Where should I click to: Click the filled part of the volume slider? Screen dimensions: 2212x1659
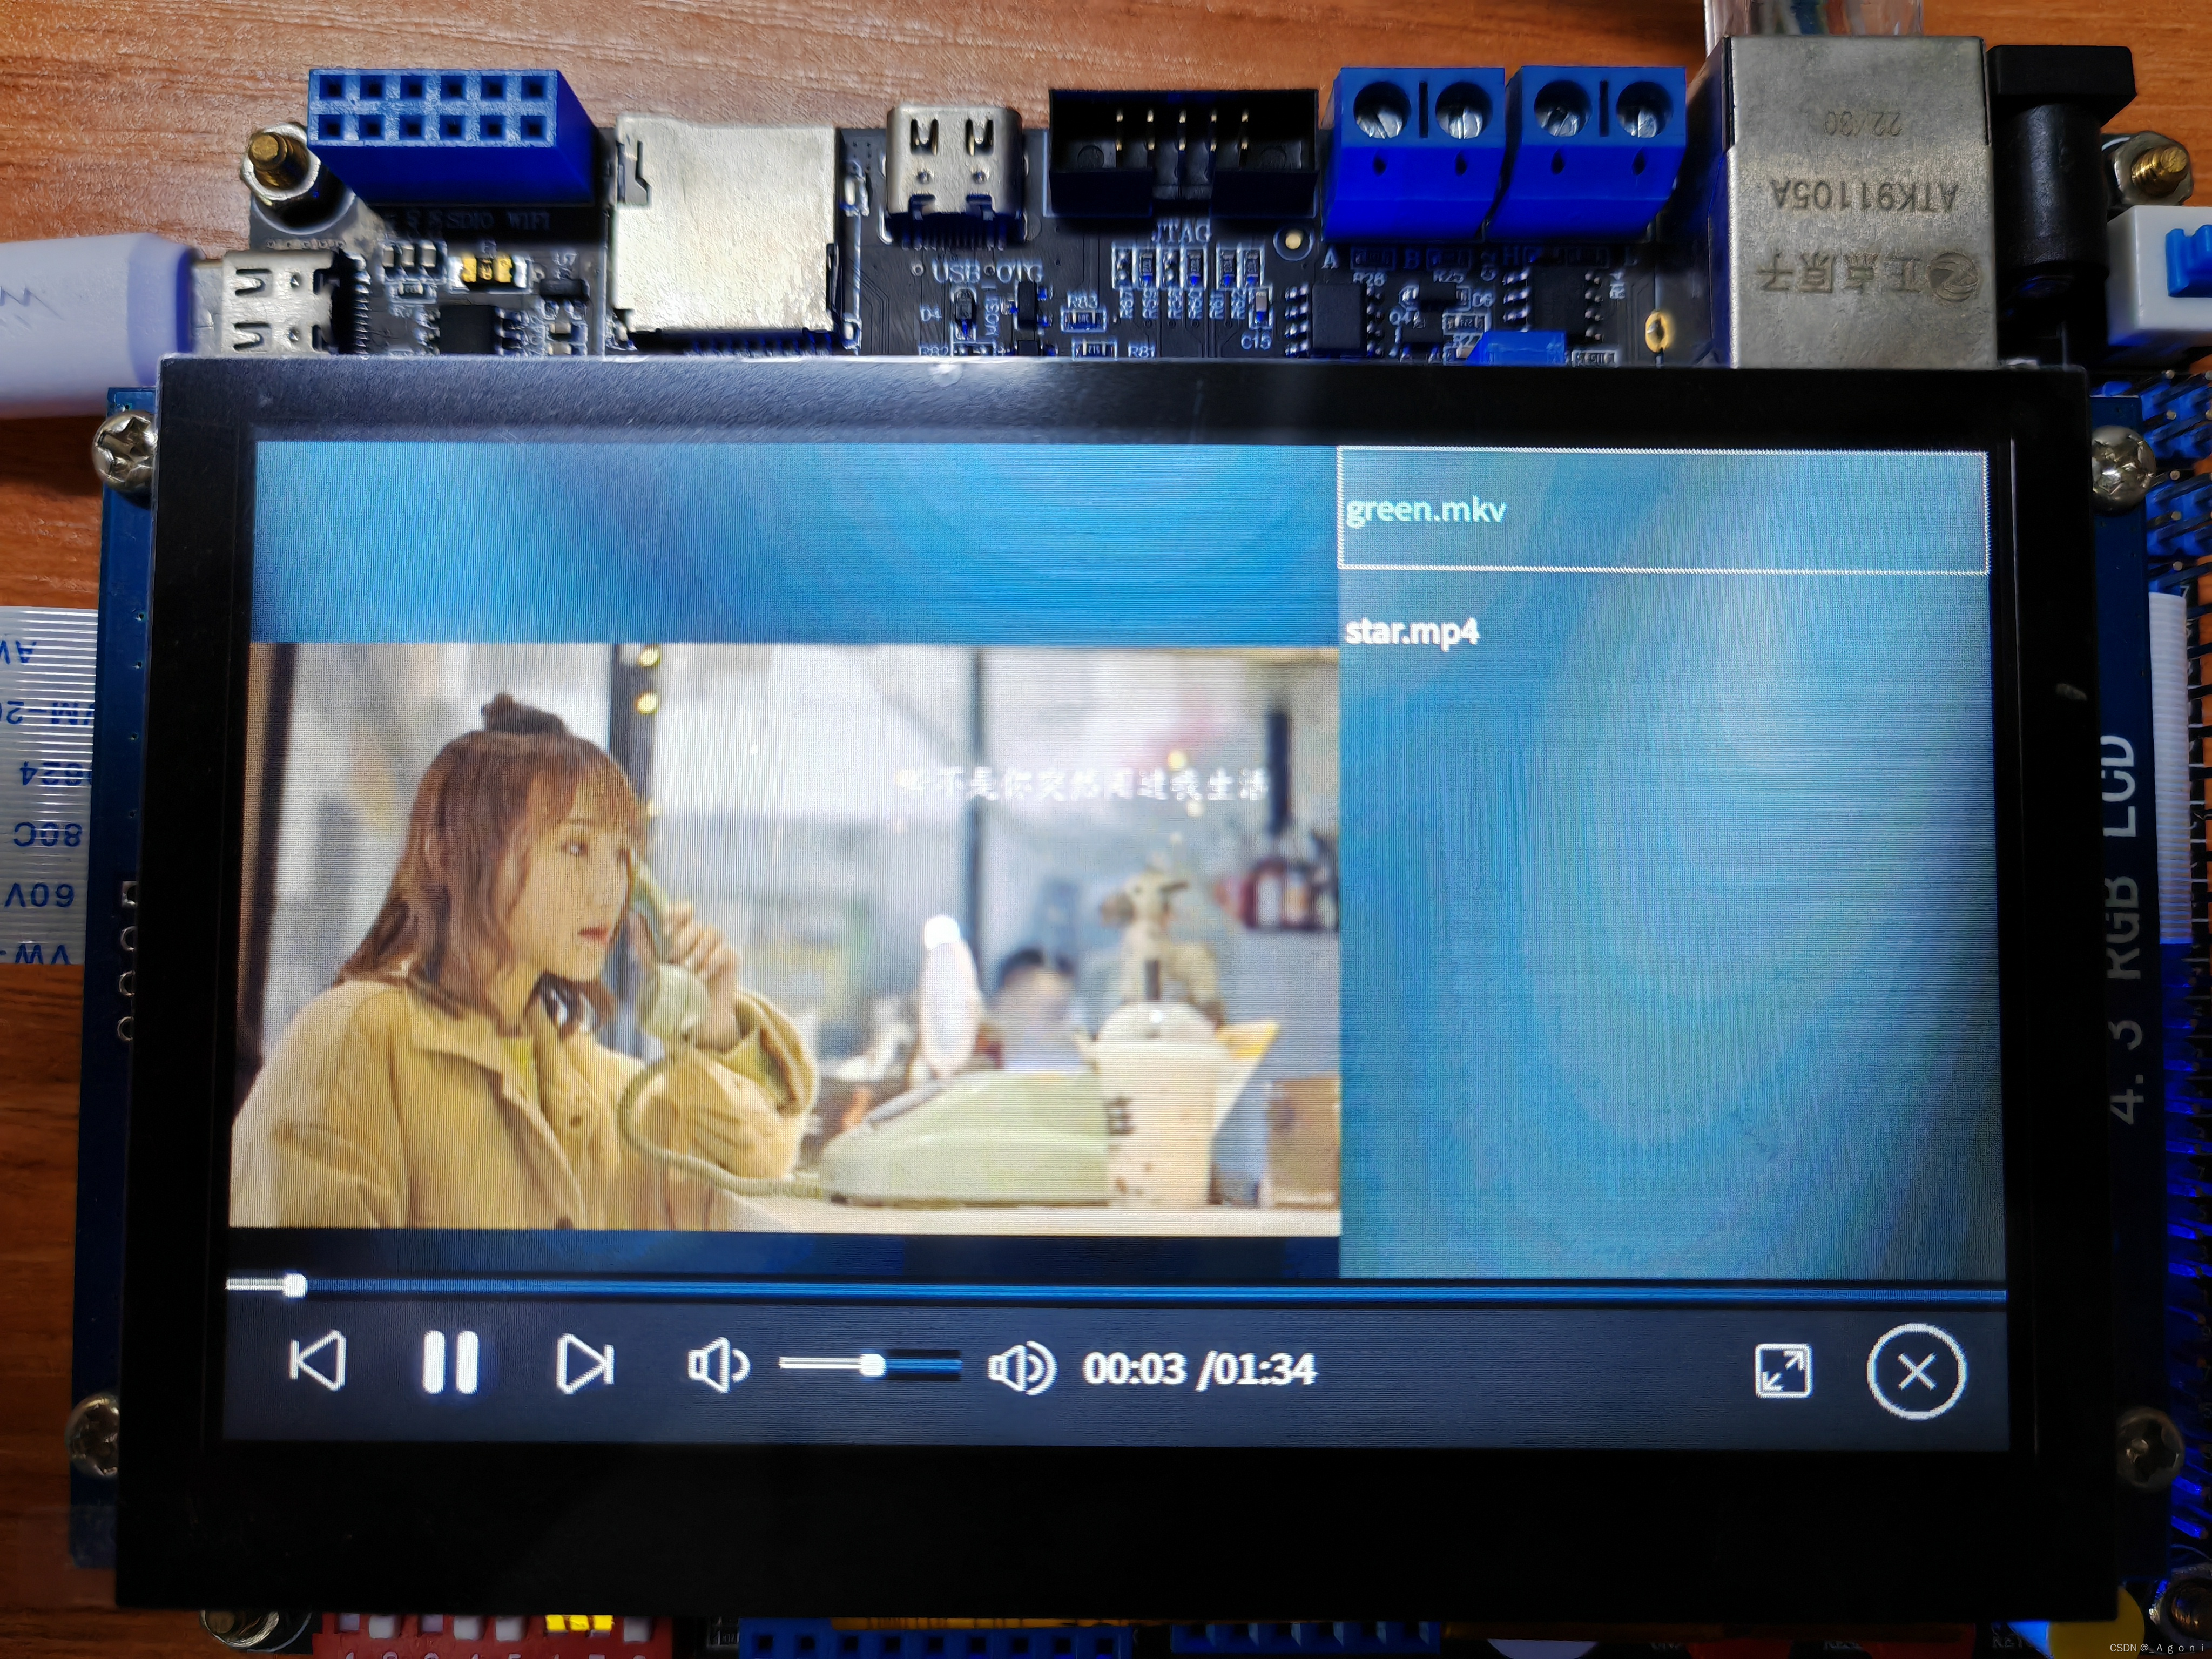pyautogui.click(x=820, y=1363)
